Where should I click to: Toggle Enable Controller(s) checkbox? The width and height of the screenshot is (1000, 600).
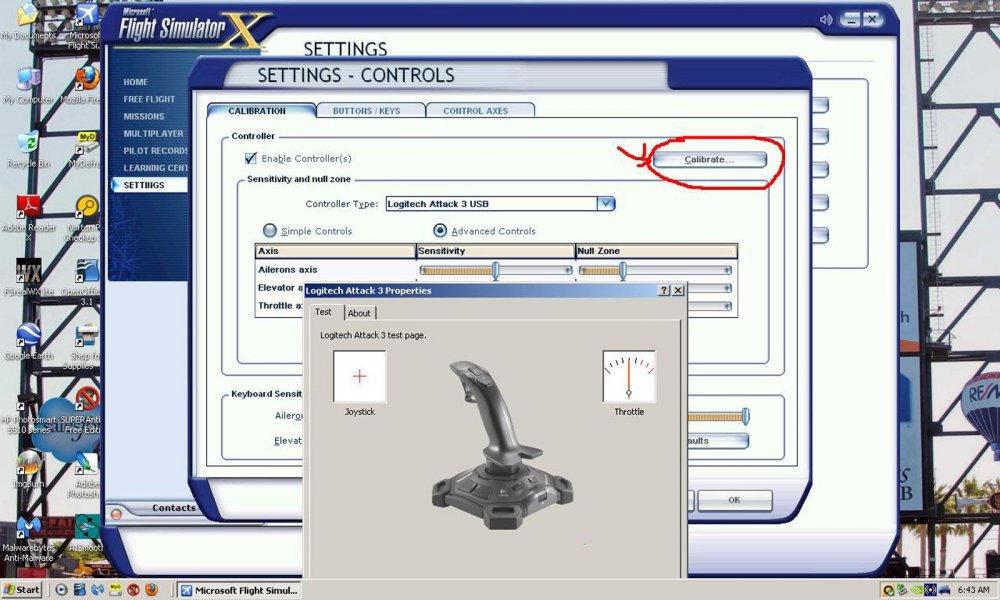251,158
